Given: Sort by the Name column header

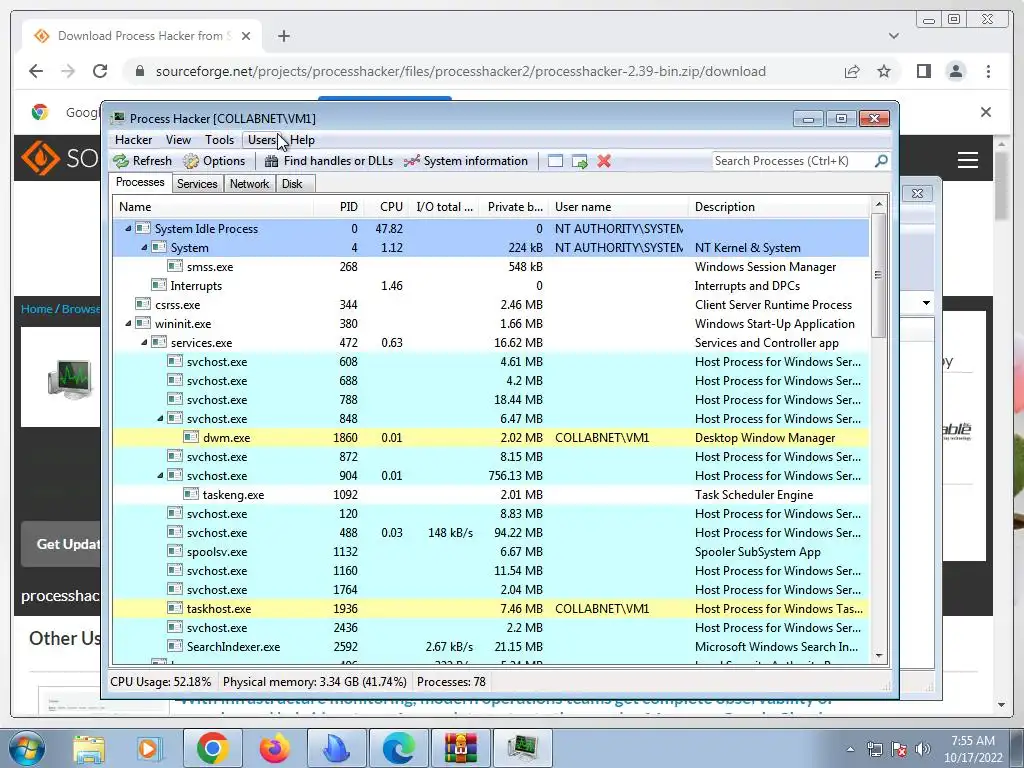Looking at the screenshot, I should click(213, 207).
